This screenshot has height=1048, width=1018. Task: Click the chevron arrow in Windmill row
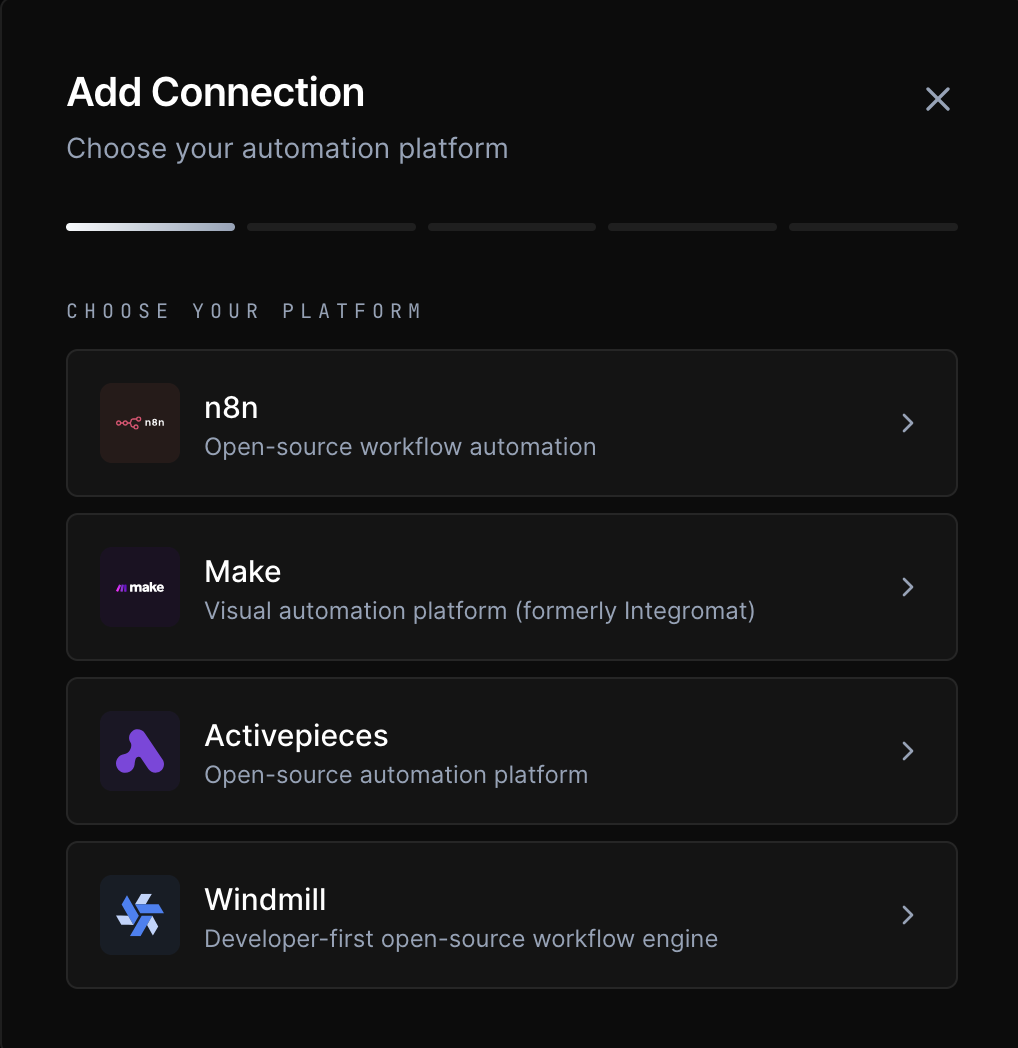point(908,915)
